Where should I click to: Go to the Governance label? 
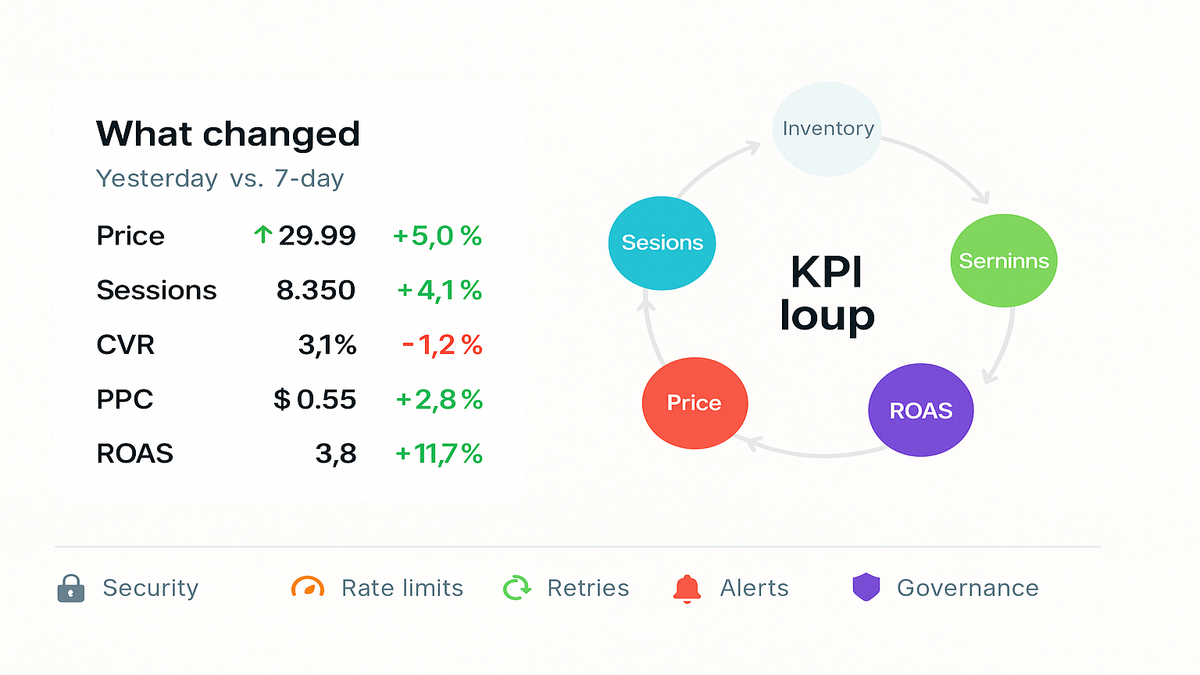[x=967, y=588]
